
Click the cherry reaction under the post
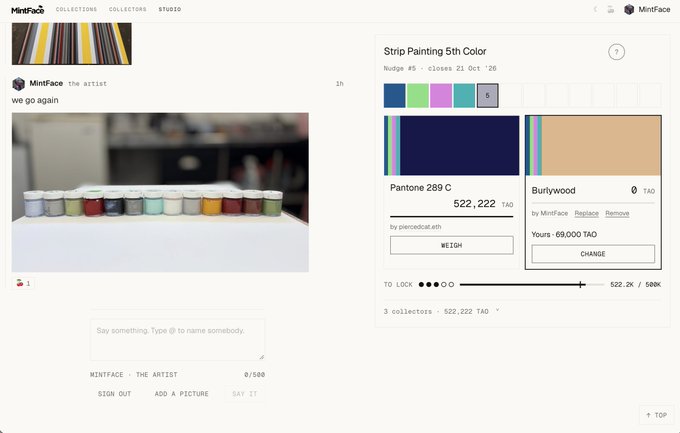point(23,283)
